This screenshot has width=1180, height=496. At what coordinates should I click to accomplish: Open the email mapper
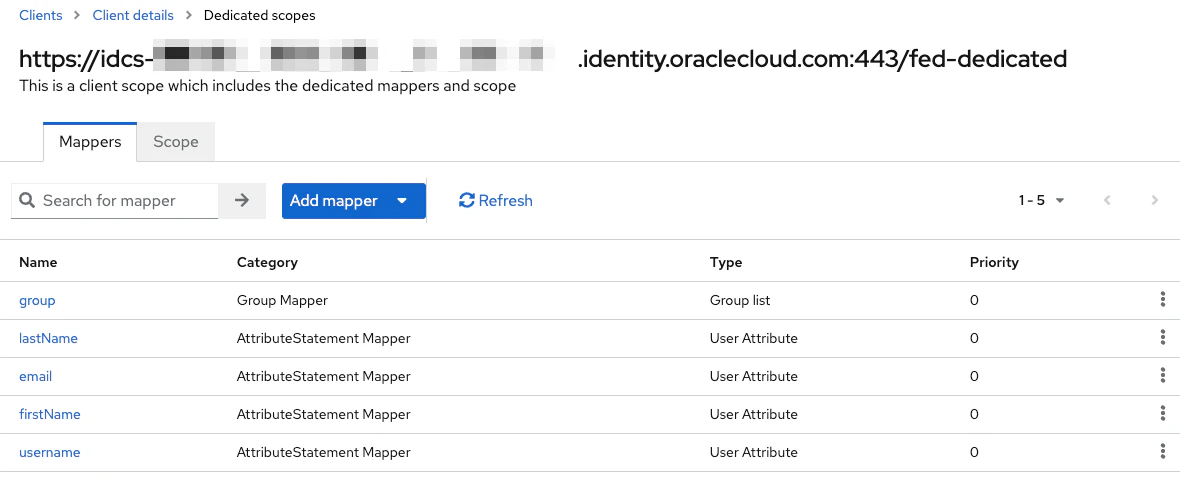(x=35, y=376)
